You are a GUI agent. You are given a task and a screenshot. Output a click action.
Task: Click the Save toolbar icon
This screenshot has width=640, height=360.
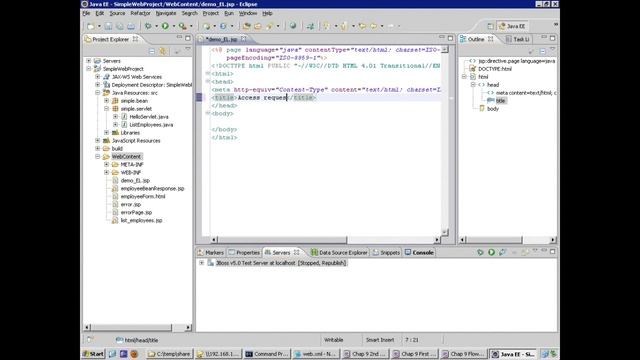(x=108, y=26)
